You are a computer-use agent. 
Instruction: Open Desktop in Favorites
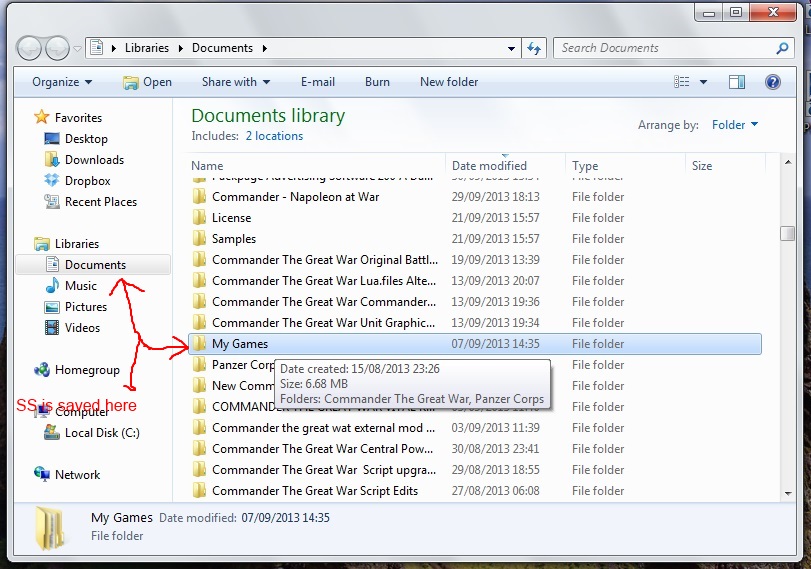click(x=76, y=139)
